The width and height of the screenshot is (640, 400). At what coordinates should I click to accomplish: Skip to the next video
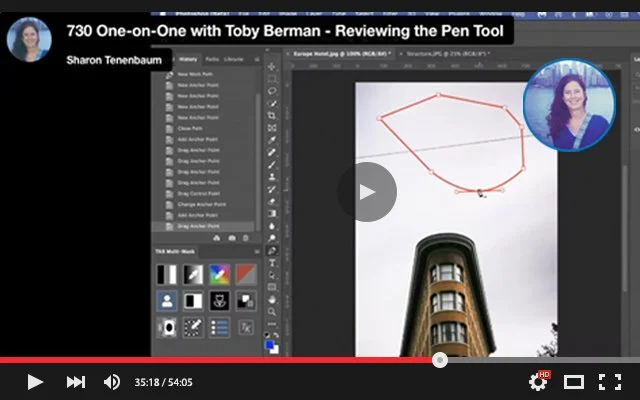pos(76,382)
